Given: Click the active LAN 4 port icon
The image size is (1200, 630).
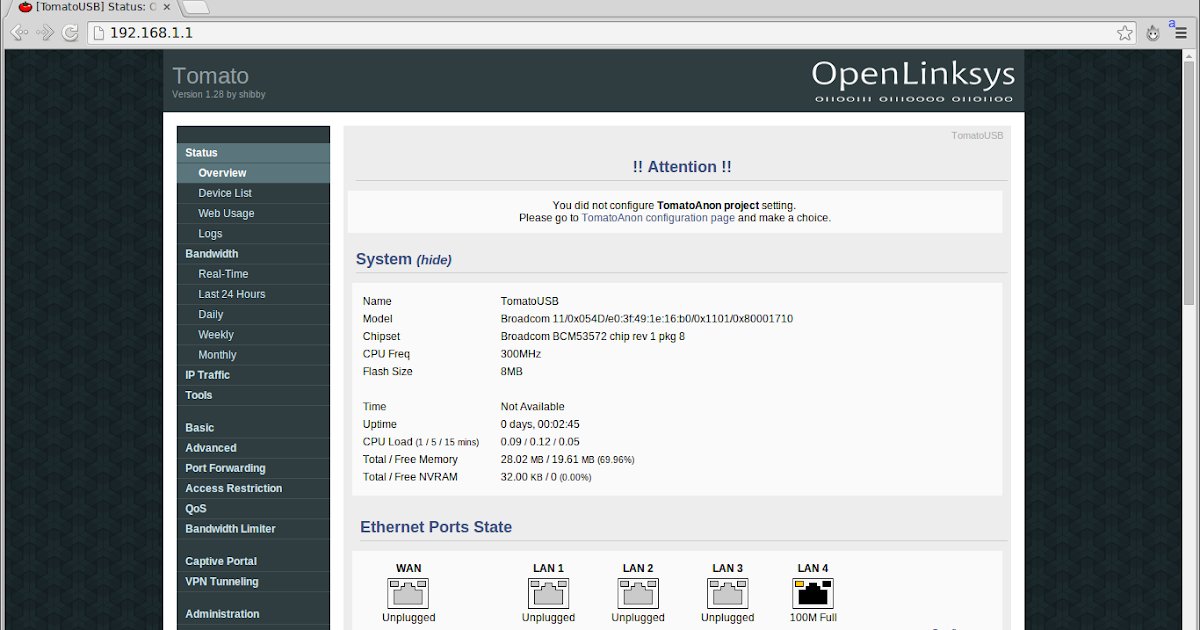Looking at the screenshot, I should click(x=813, y=592).
